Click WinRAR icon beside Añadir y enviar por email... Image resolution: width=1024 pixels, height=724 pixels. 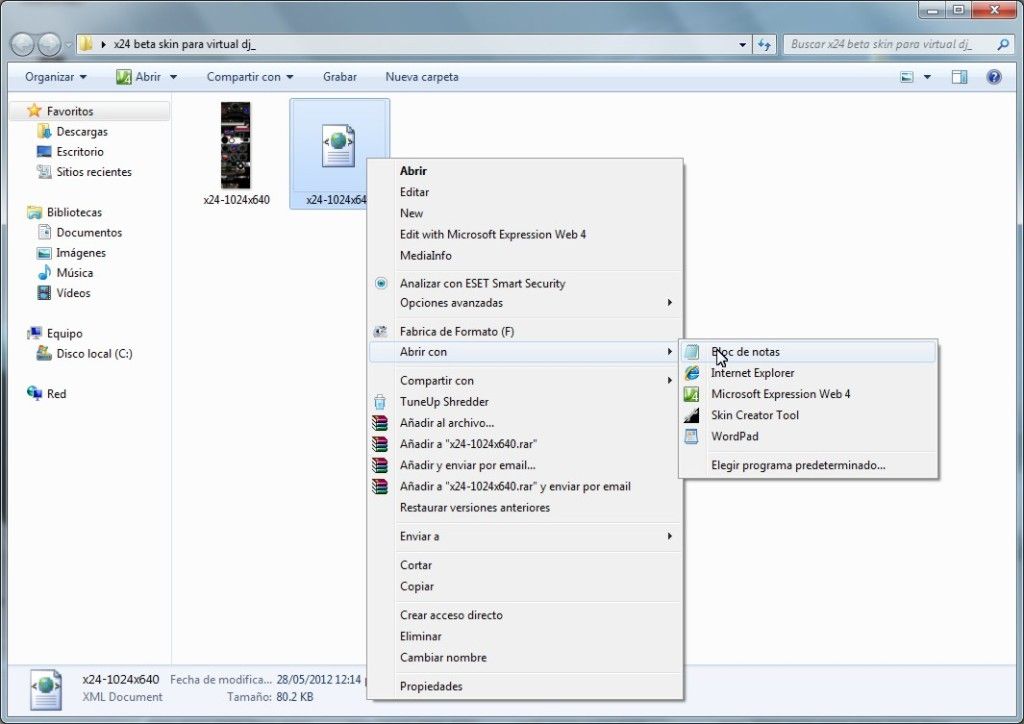pyautogui.click(x=380, y=465)
